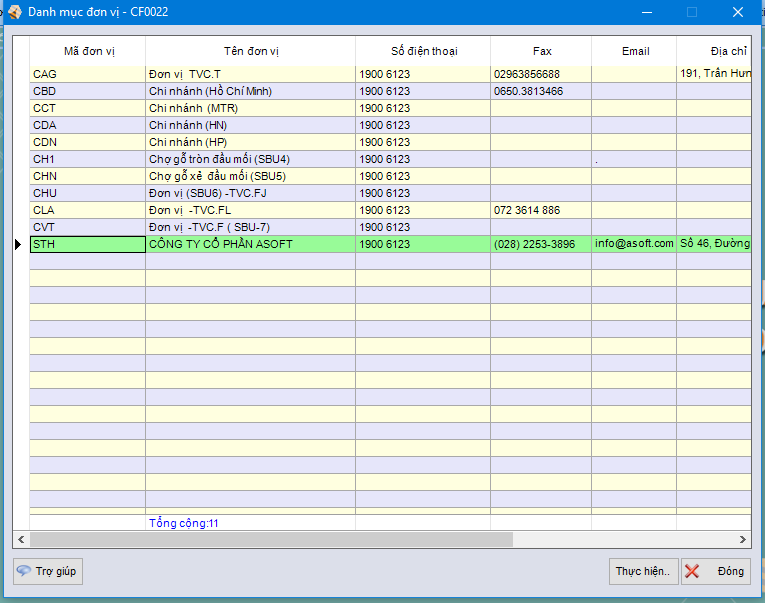The width and height of the screenshot is (765, 603).
Task: Click the app icon in title bar
Action: click(15, 12)
